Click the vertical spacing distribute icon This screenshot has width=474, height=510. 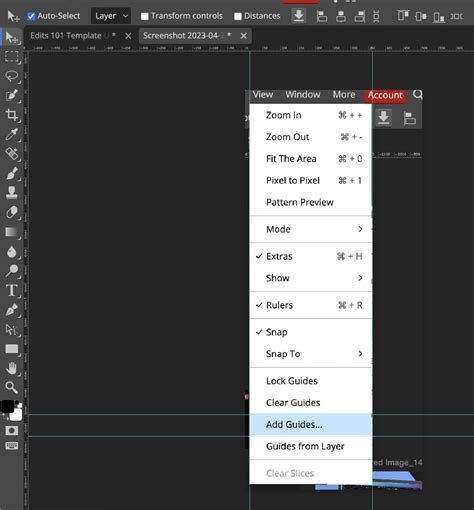(376, 16)
